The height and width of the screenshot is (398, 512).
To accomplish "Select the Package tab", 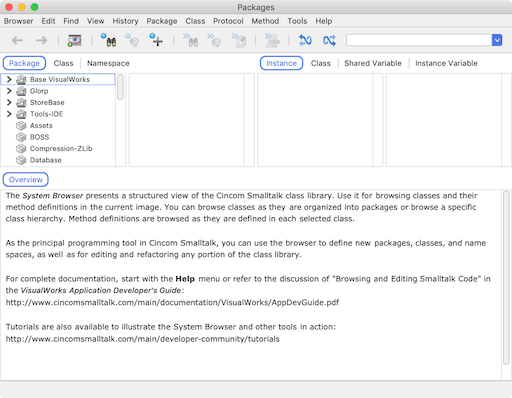I will pos(24,63).
